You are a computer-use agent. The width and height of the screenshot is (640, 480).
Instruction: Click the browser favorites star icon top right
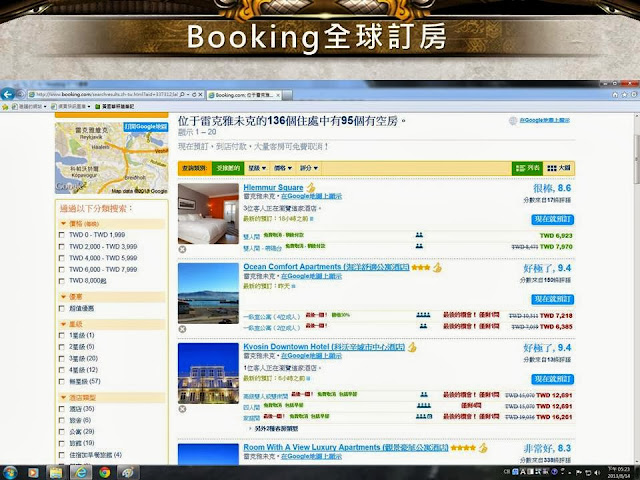pos(624,95)
